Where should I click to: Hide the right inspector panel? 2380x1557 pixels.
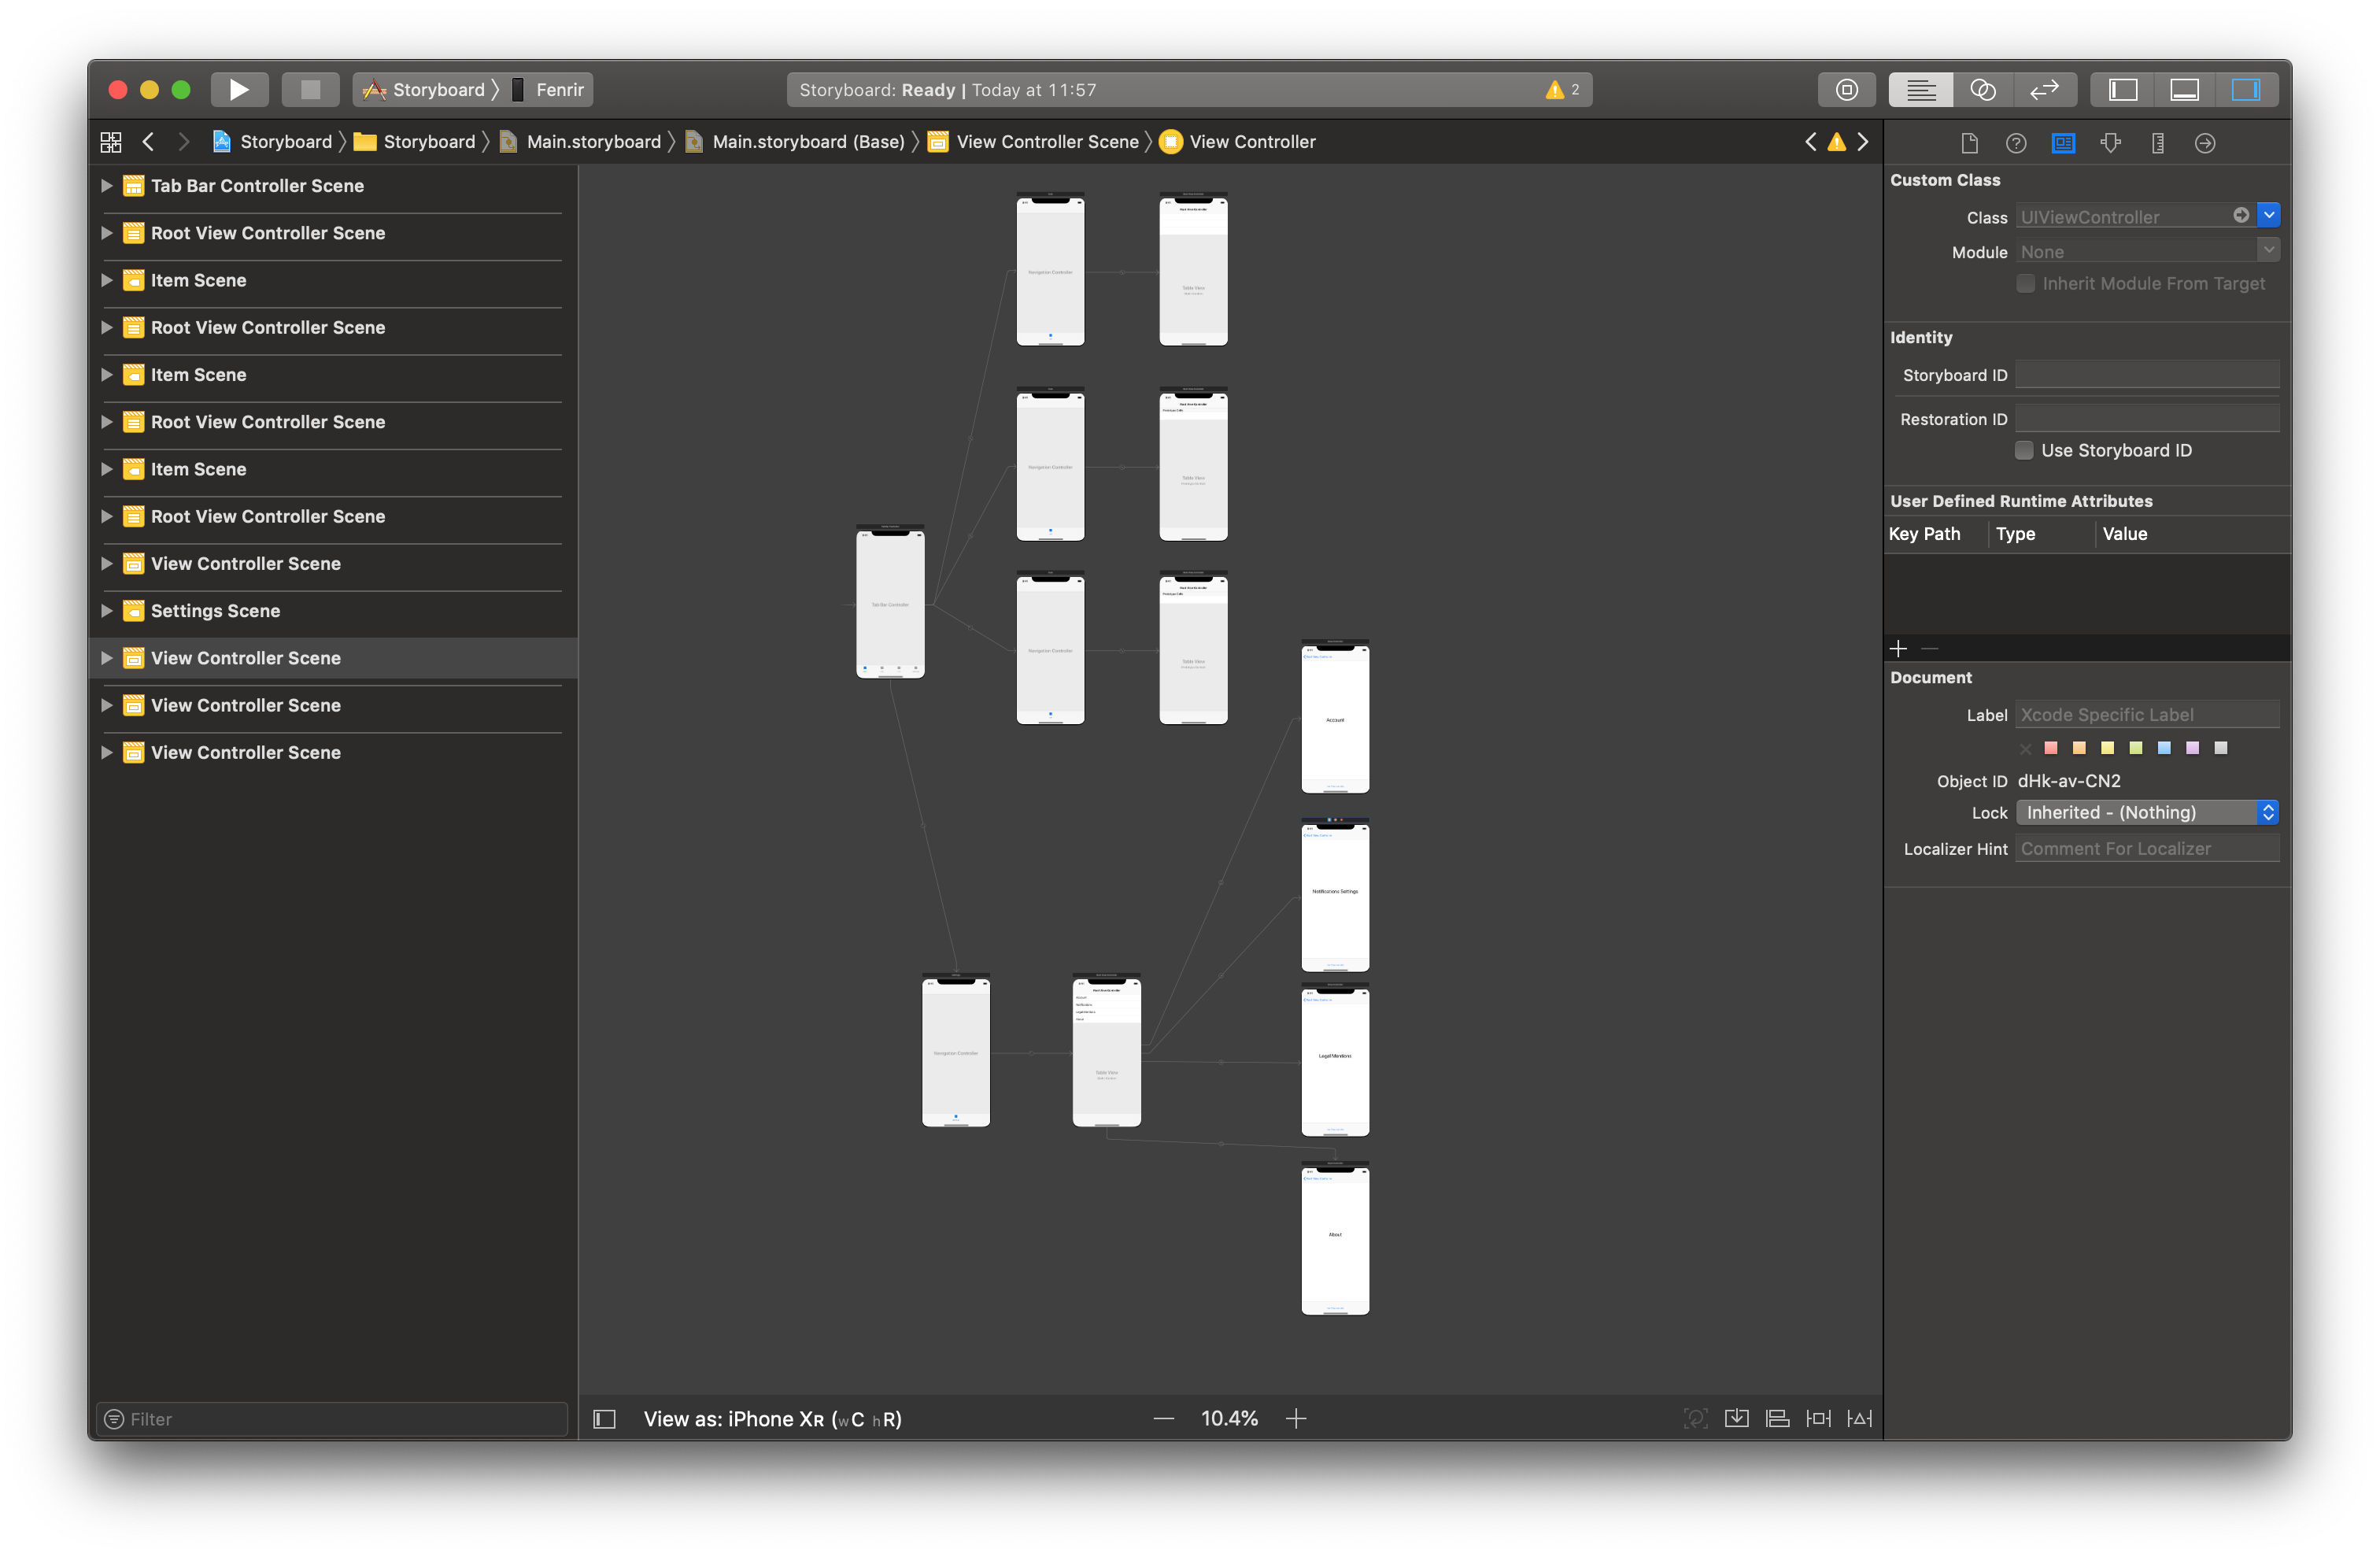pyautogui.click(x=2248, y=89)
